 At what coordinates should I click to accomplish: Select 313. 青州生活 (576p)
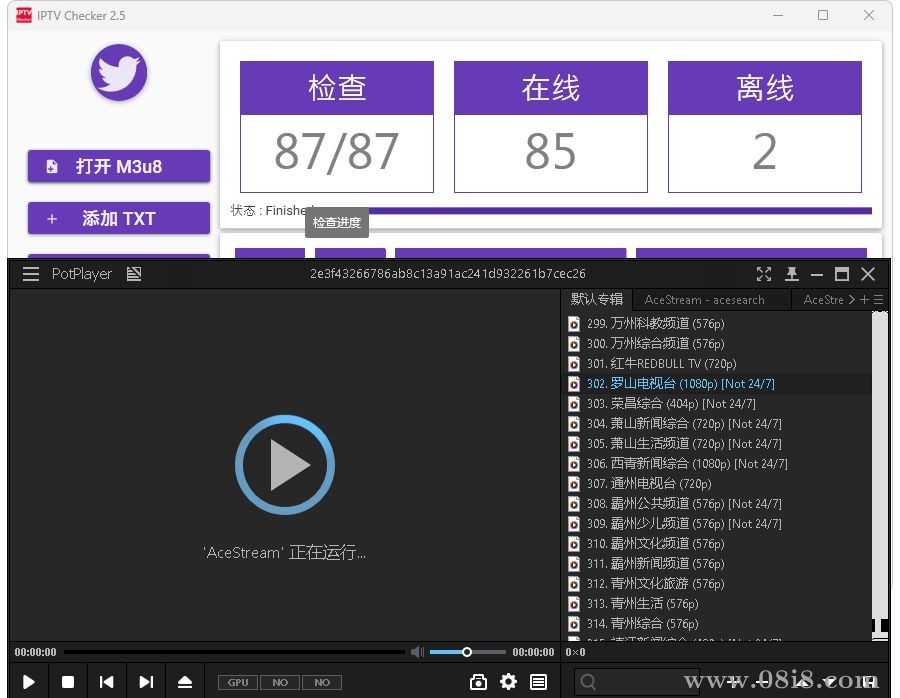(x=717, y=604)
